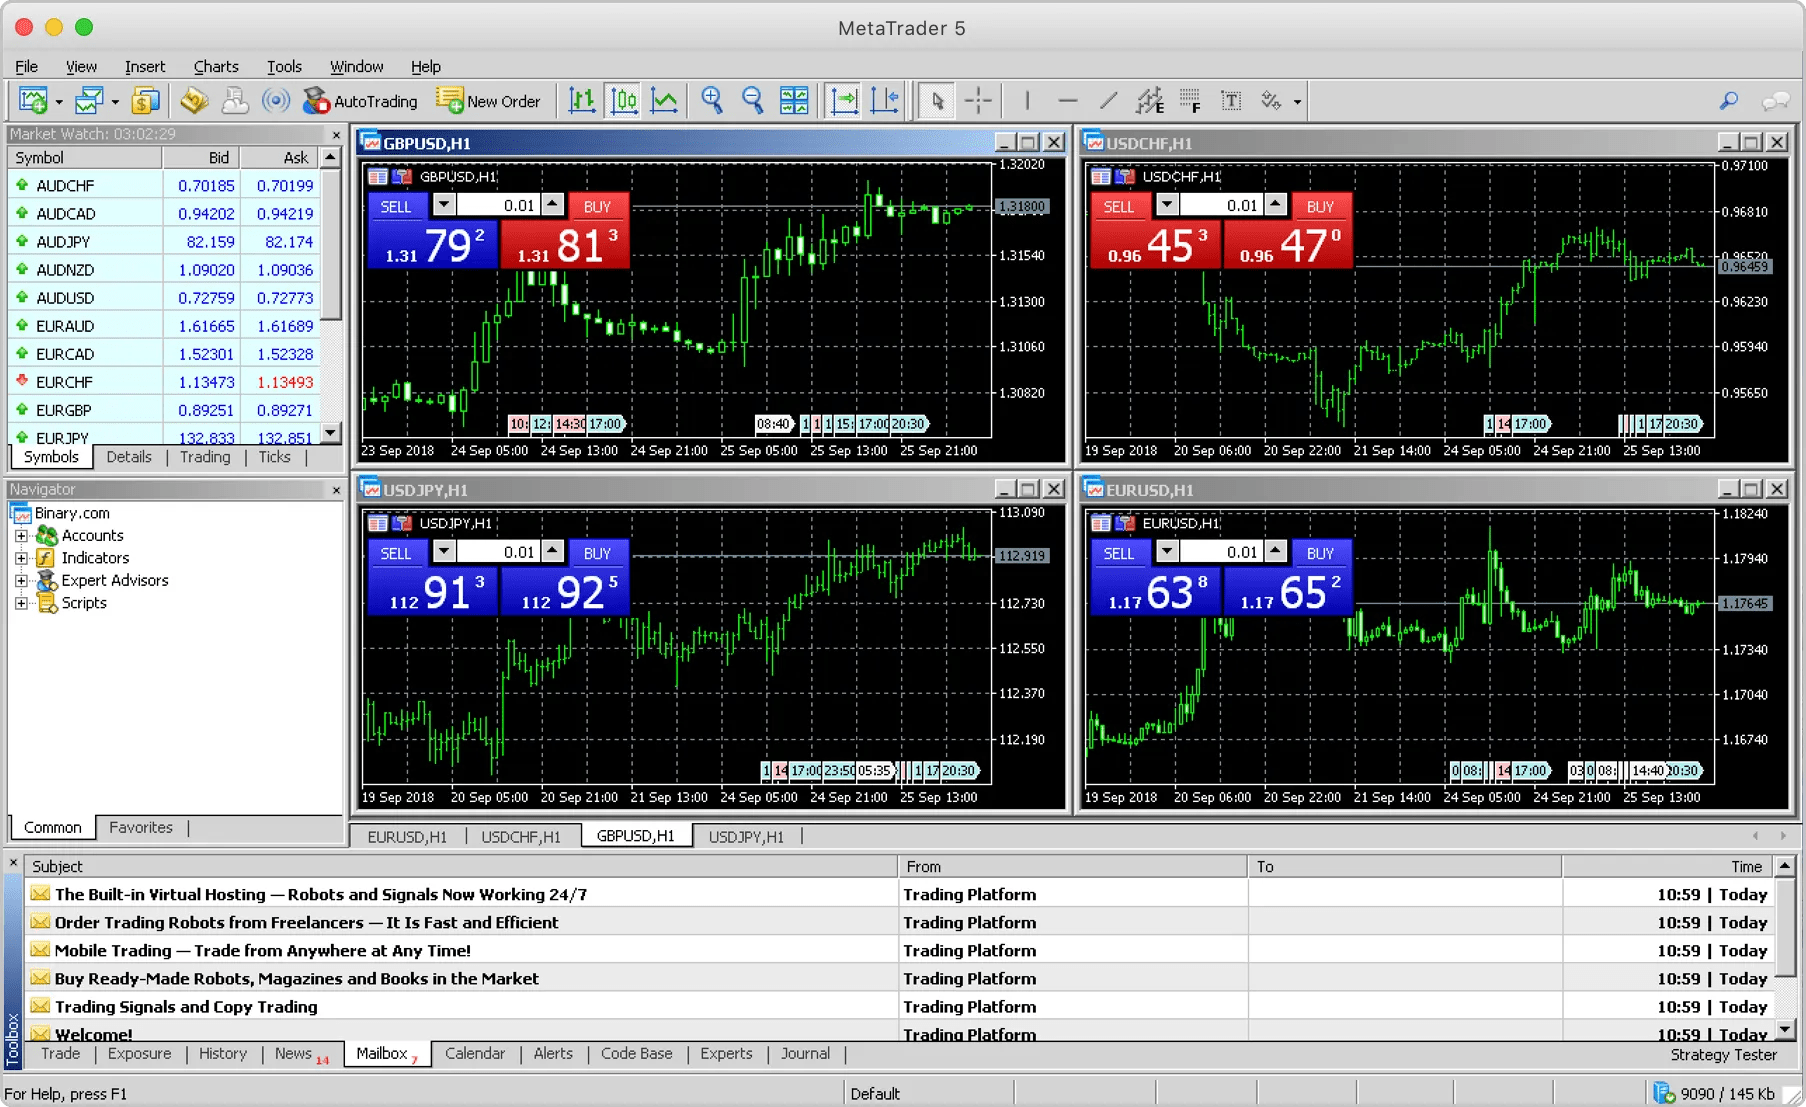Select the AUDNZD symbol row
This screenshot has height=1107, width=1806.
pyautogui.click(x=165, y=270)
